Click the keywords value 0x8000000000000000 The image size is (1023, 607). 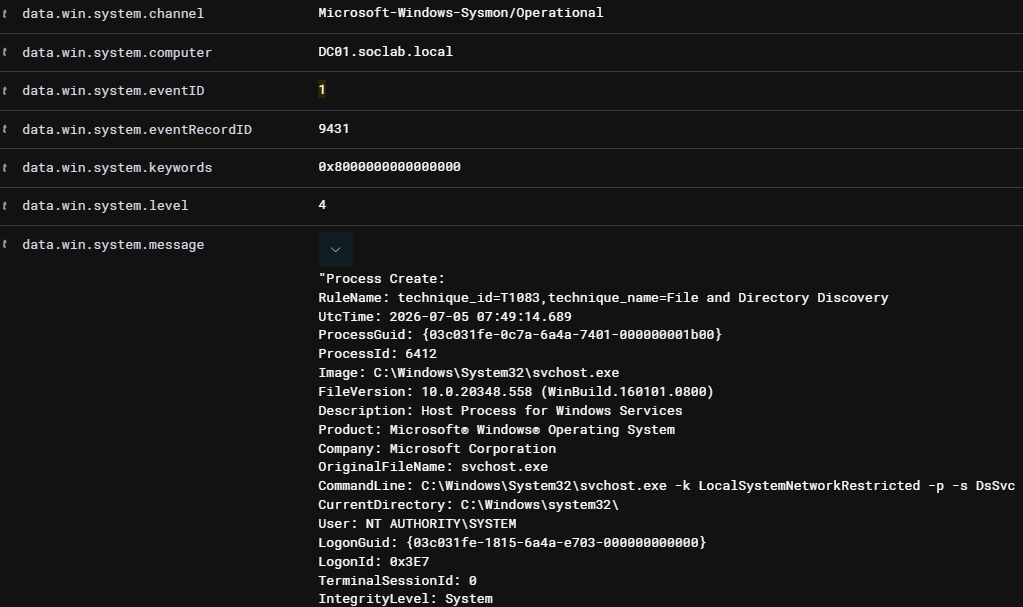(x=389, y=167)
